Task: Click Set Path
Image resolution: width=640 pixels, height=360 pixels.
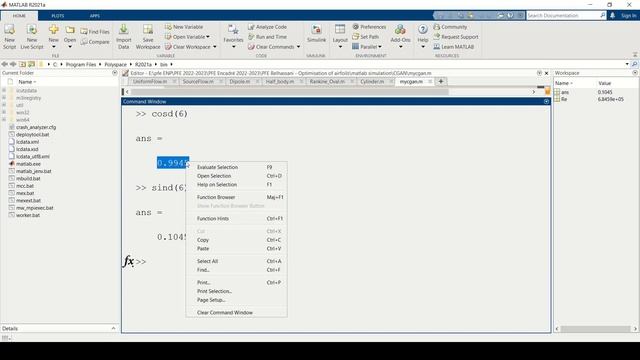Action: [x=365, y=37]
